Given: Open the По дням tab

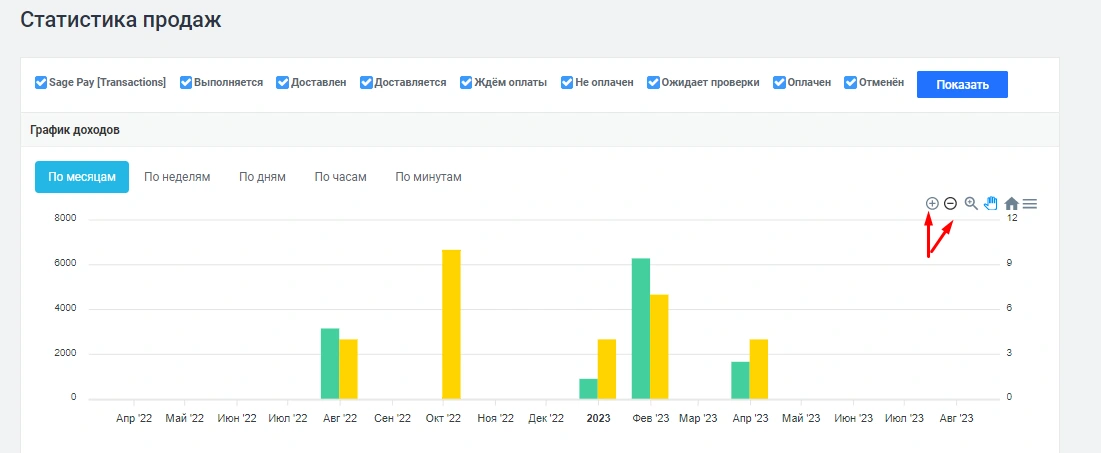Looking at the screenshot, I should pyautogui.click(x=262, y=177).
